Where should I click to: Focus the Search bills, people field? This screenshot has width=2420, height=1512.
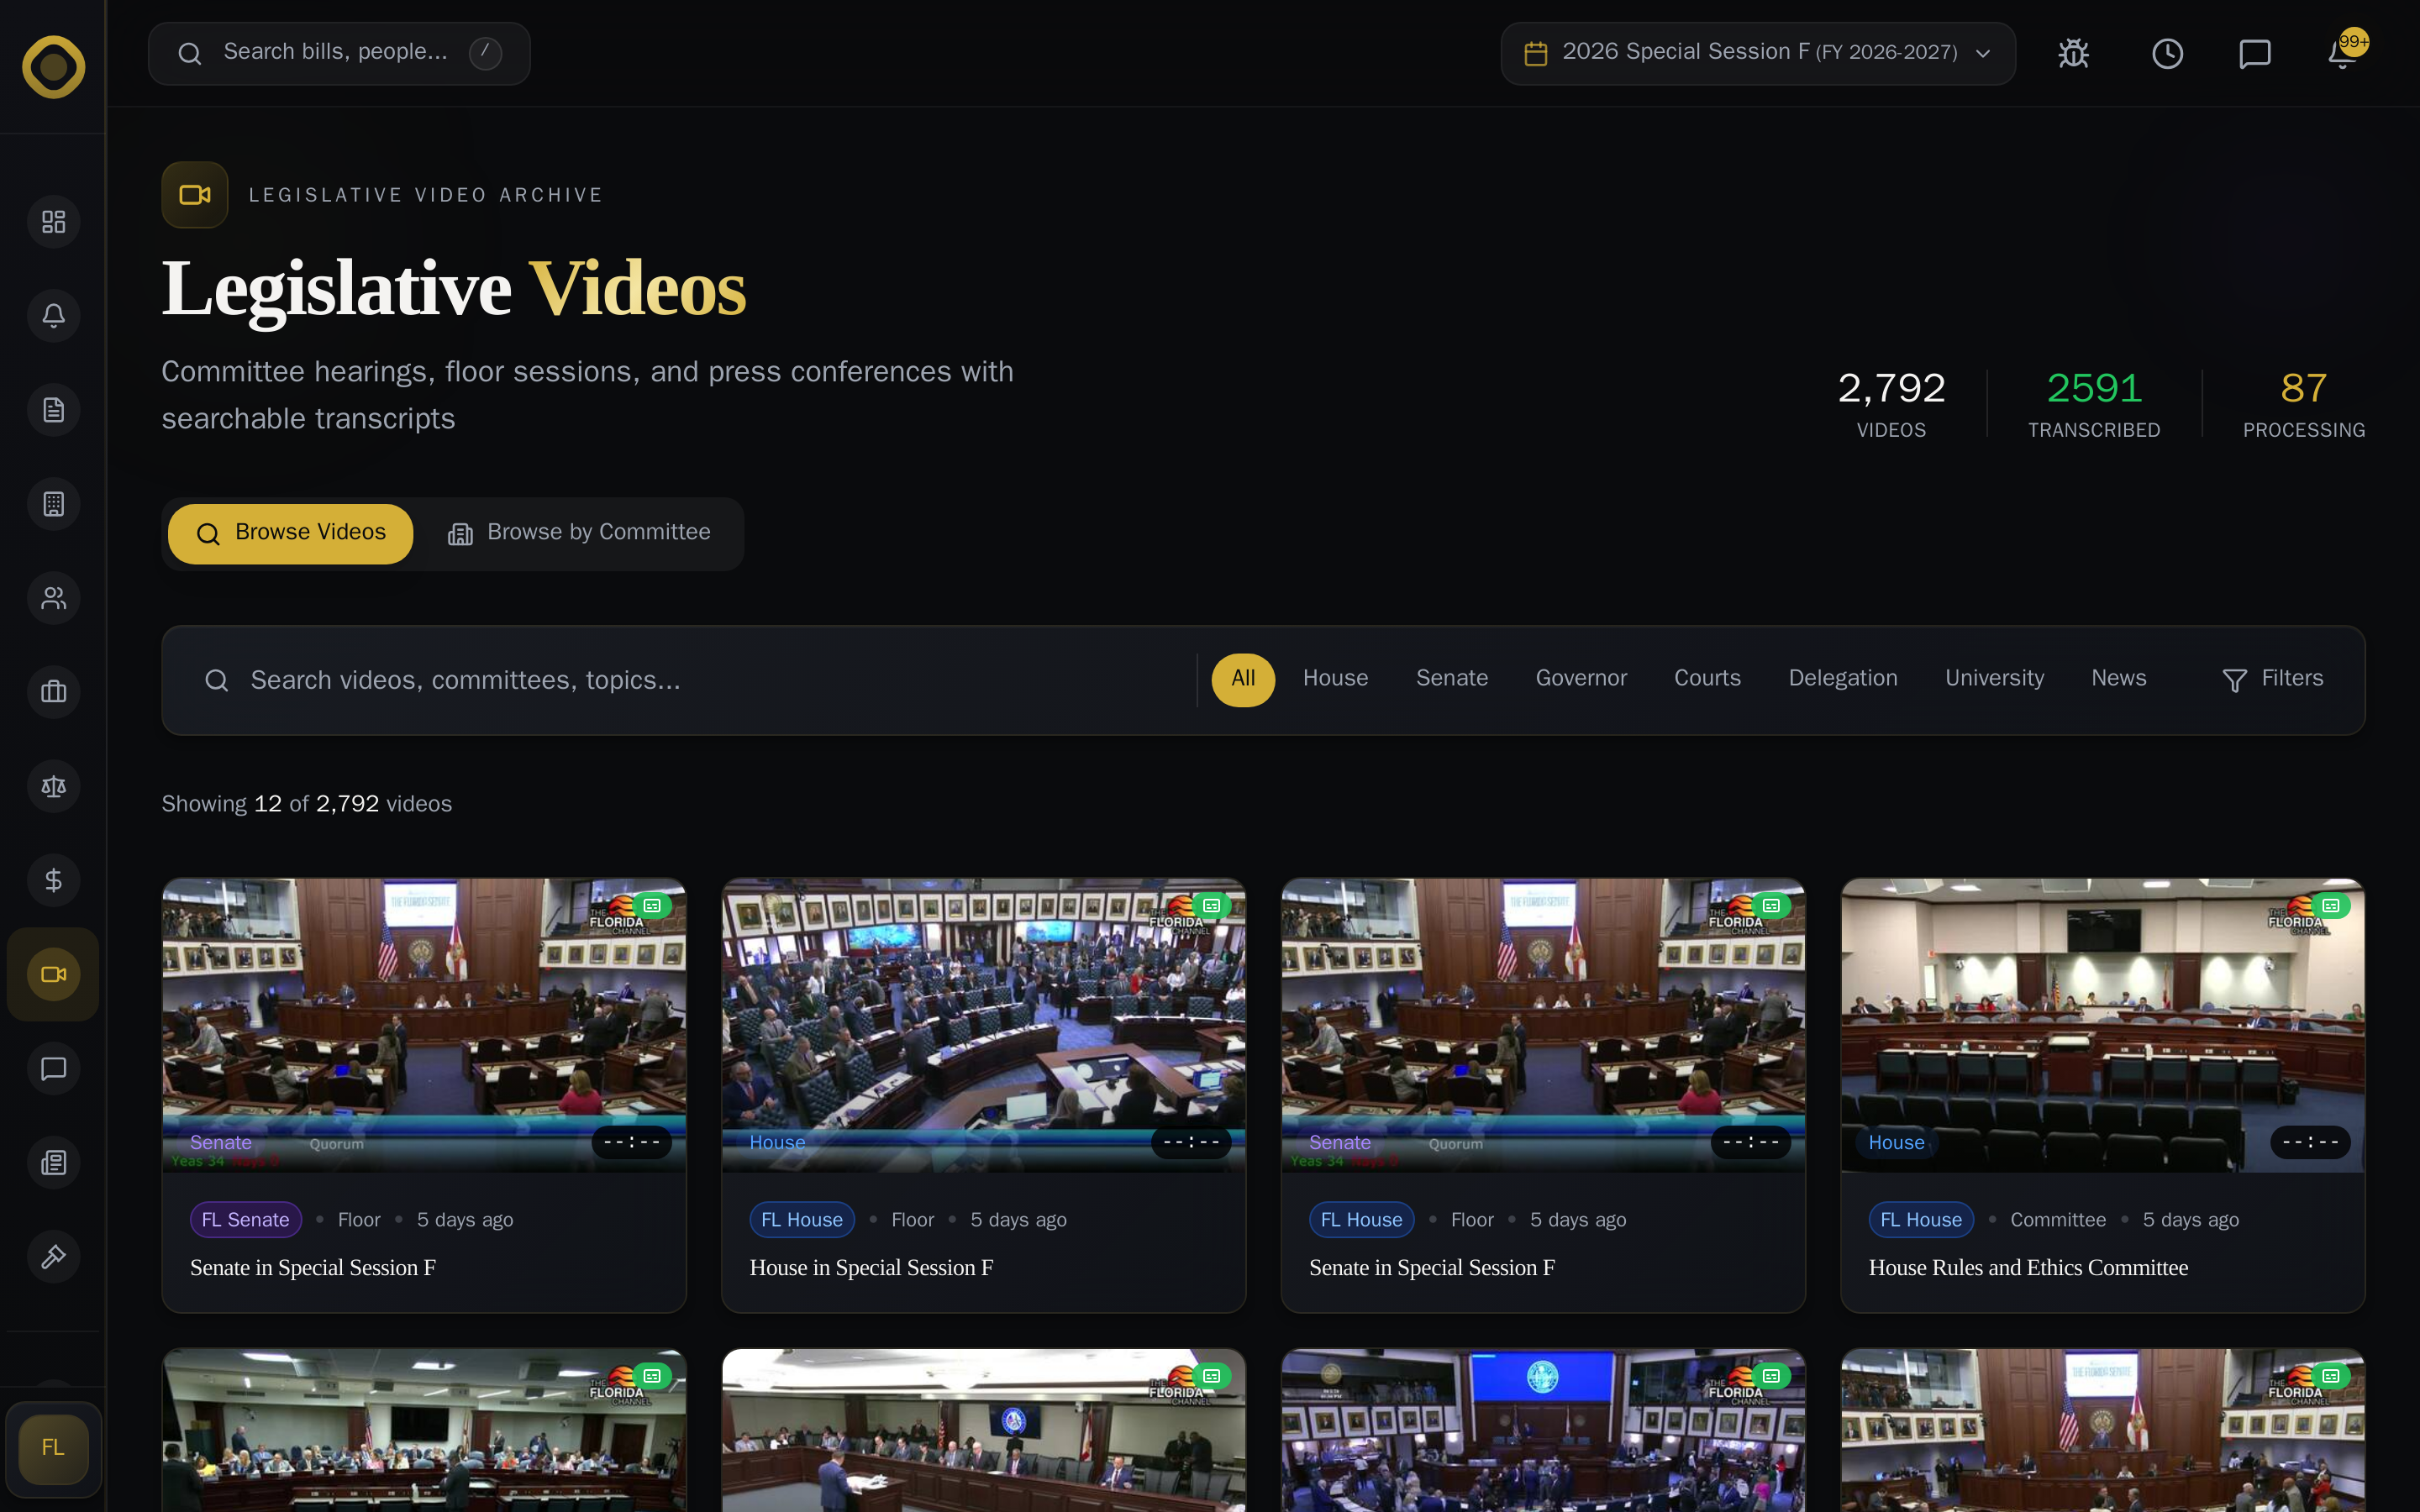[339, 53]
